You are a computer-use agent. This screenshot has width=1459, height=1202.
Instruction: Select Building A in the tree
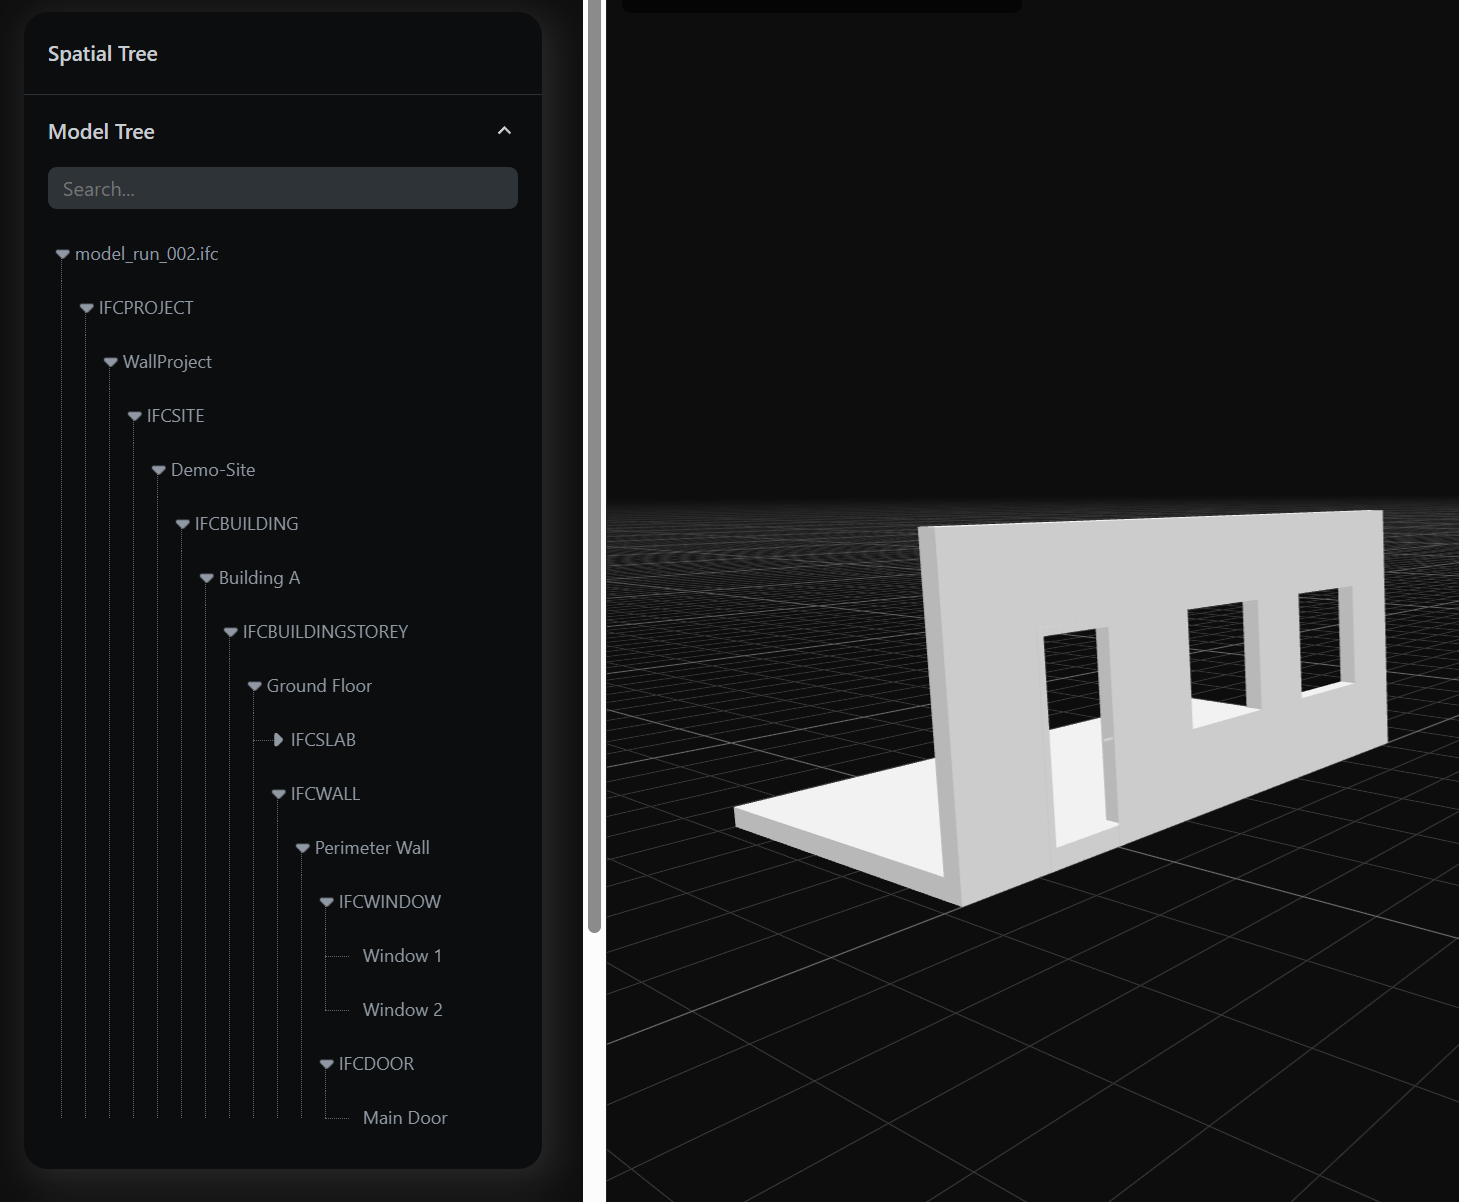point(259,578)
